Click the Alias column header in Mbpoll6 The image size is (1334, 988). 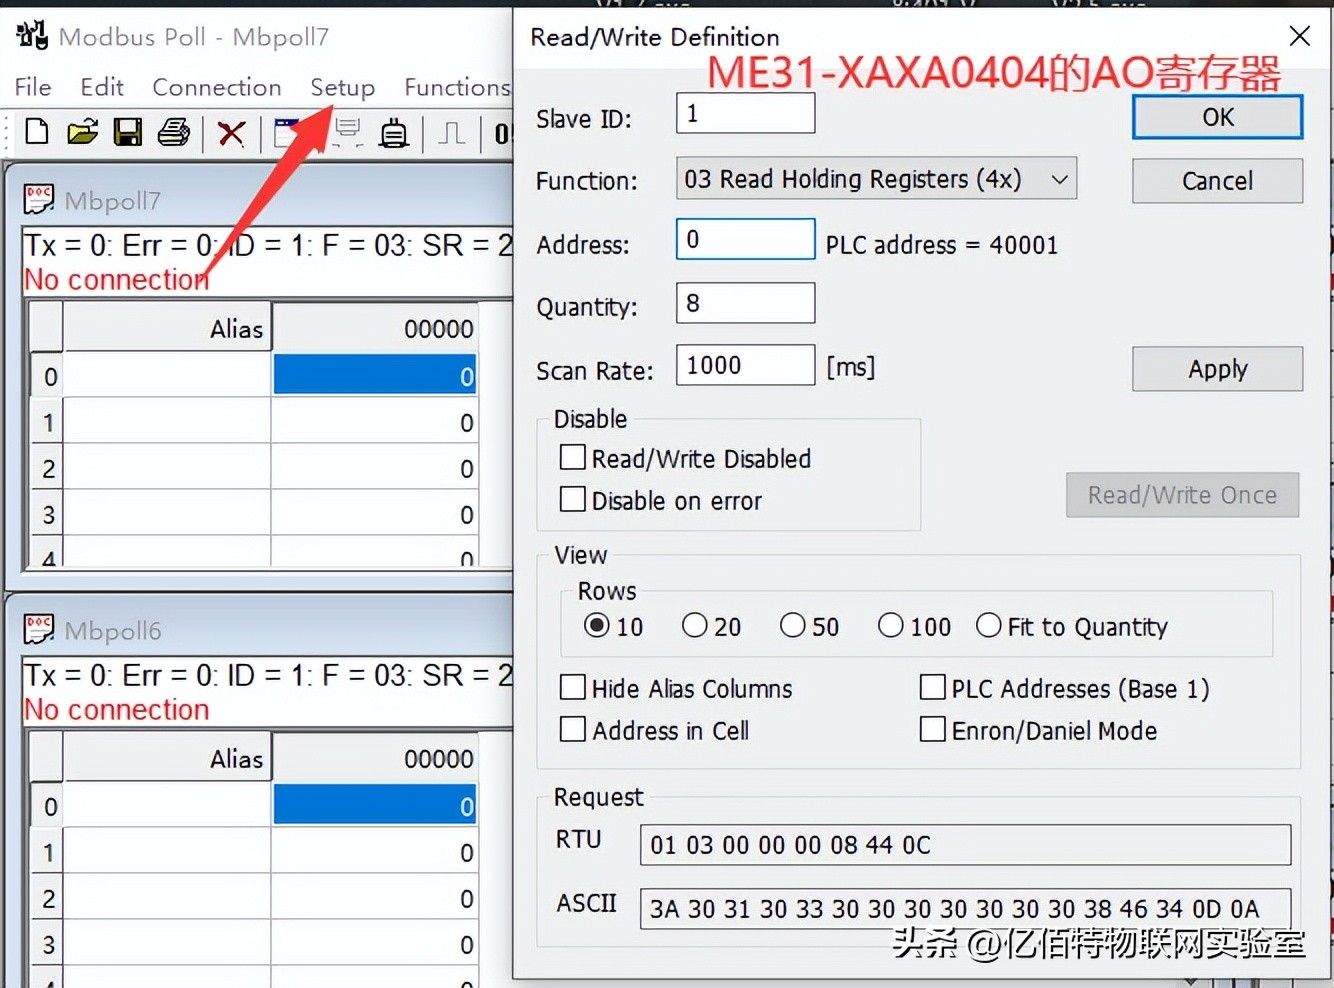(x=167, y=758)
